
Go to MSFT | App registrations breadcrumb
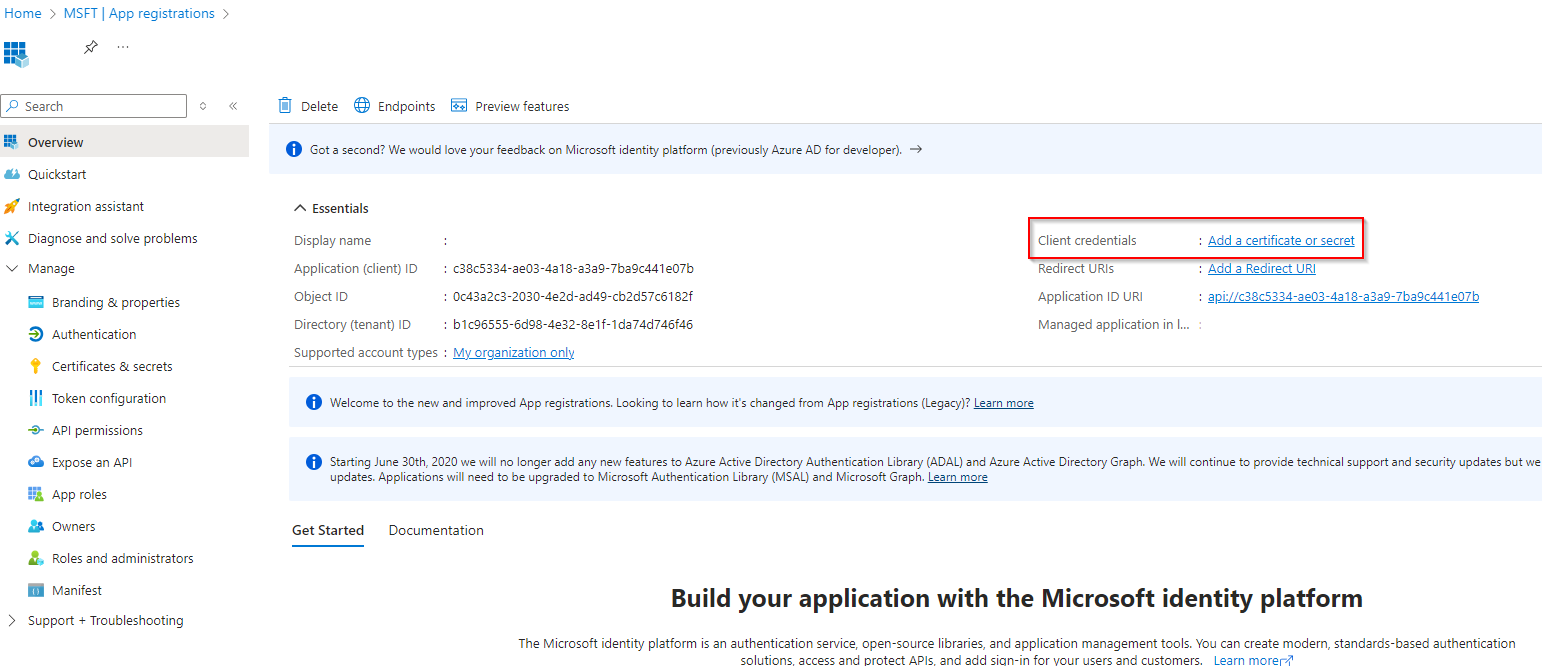coord(138,13)
